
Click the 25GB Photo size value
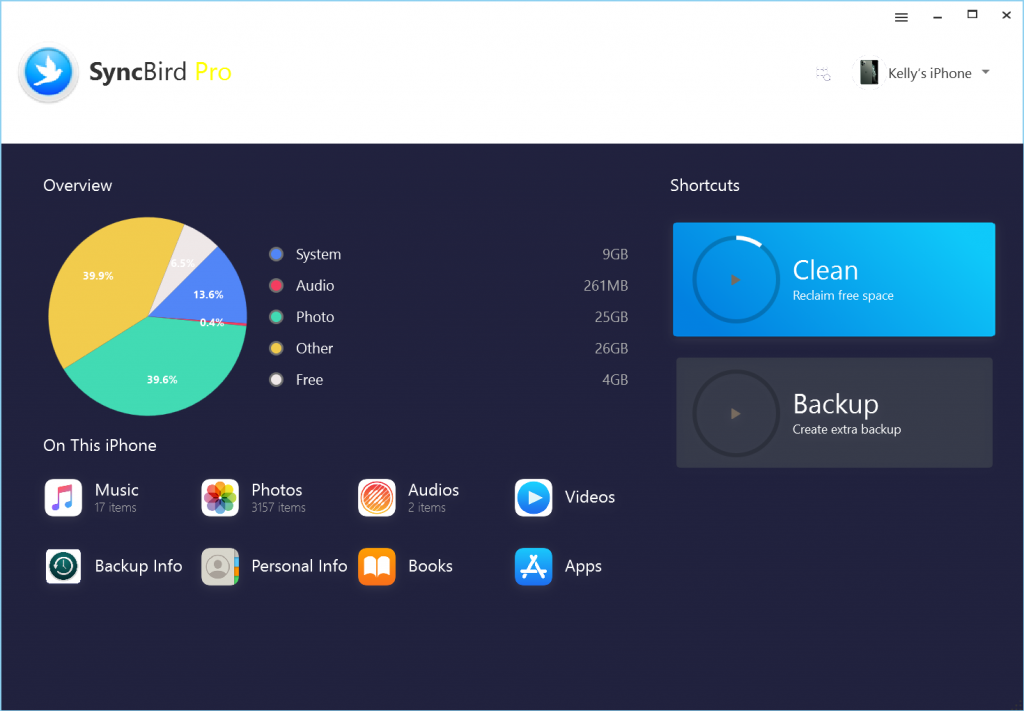[x=611, y=317]
